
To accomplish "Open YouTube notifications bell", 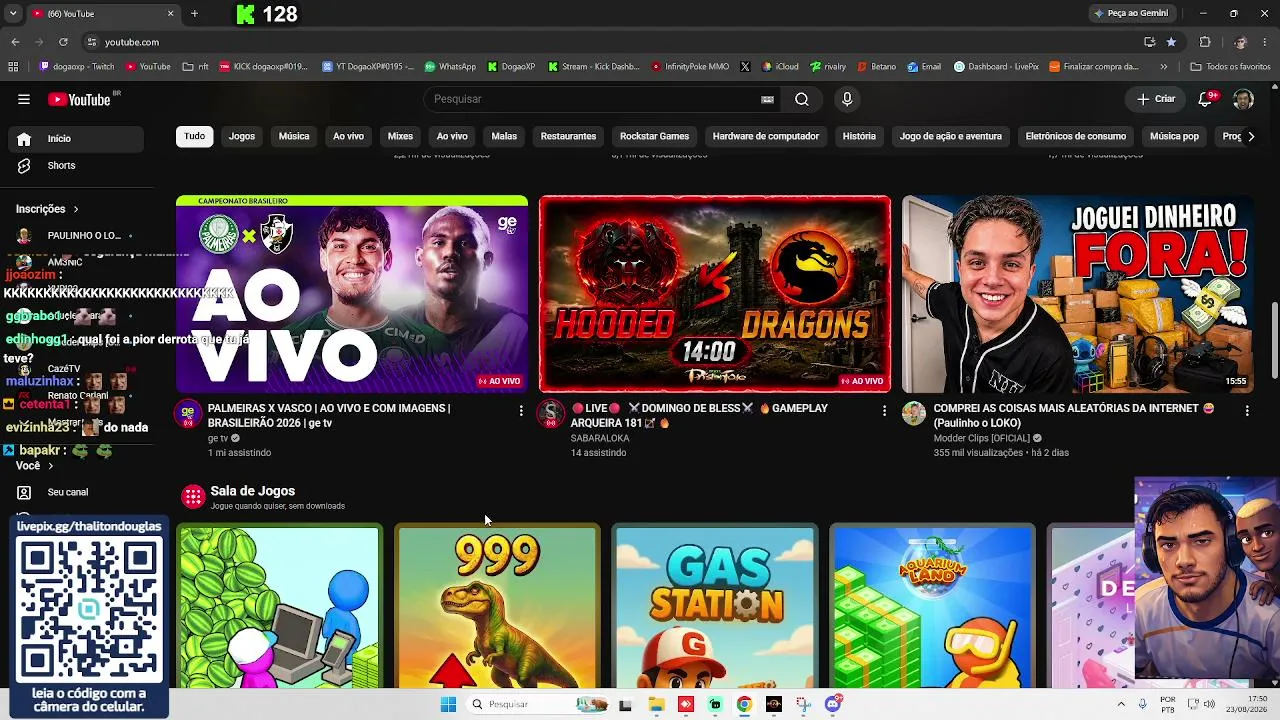I will (1206, 99).
